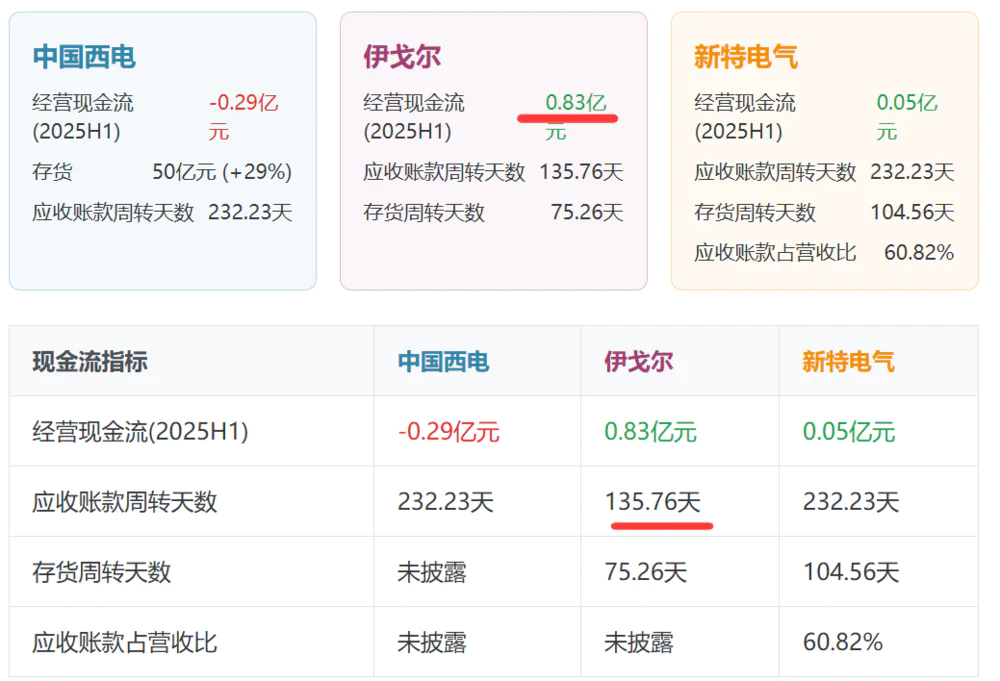
Task: Click the red -0.29亿元 value in the table
Action: click(x=448, y=432)
